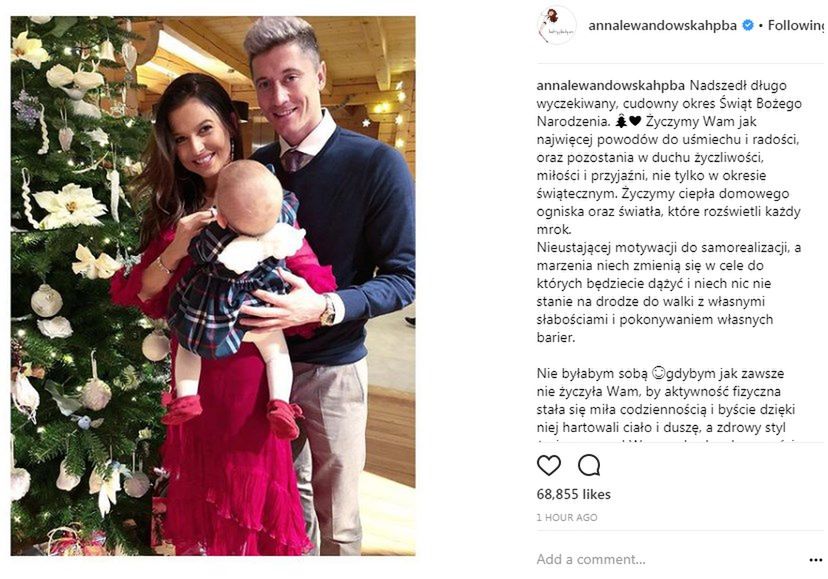Open comments via the speech bubble icon
The width and height of the screenshot is (828, 579).
coord(589,465)
